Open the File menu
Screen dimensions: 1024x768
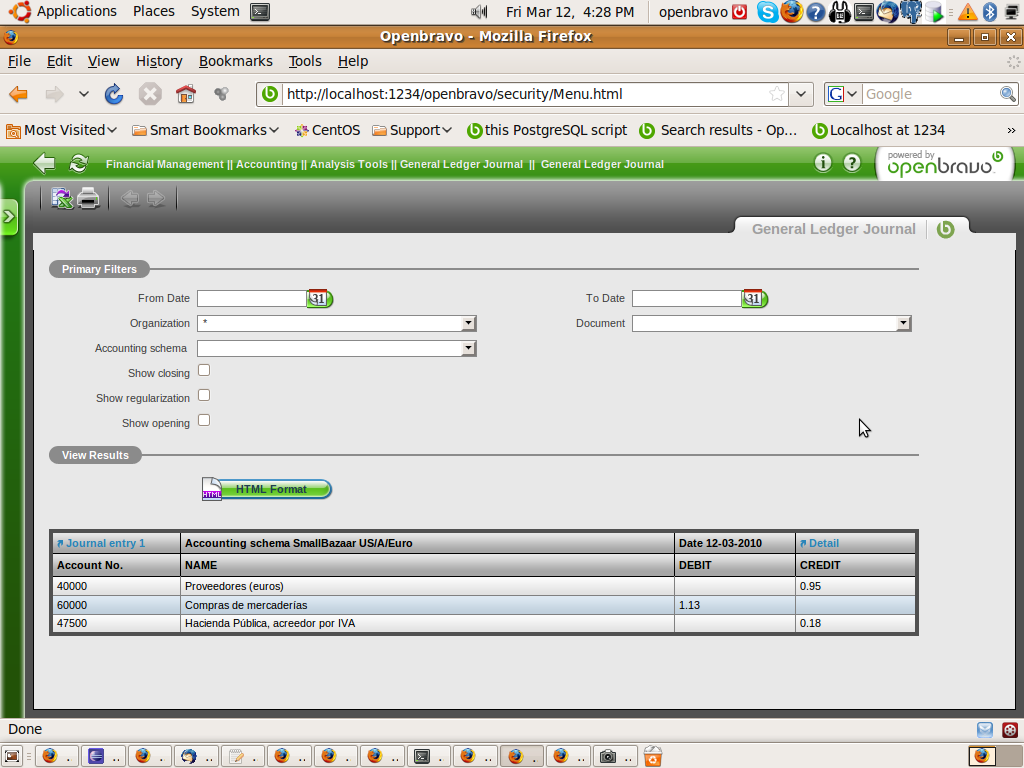click(x=19, y=61)
